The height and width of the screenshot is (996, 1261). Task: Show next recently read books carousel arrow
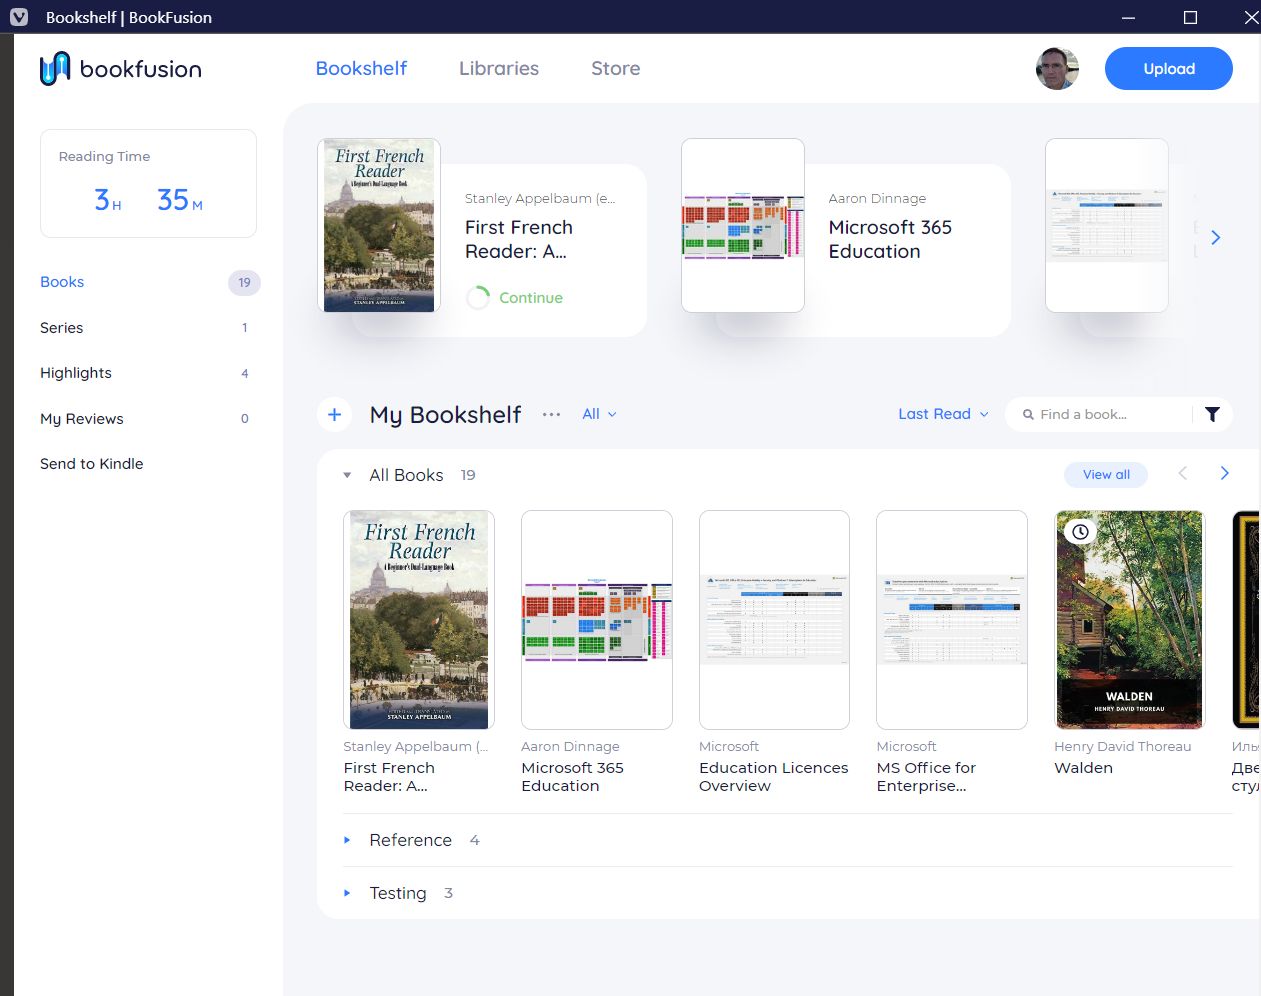pos(1215,238)
